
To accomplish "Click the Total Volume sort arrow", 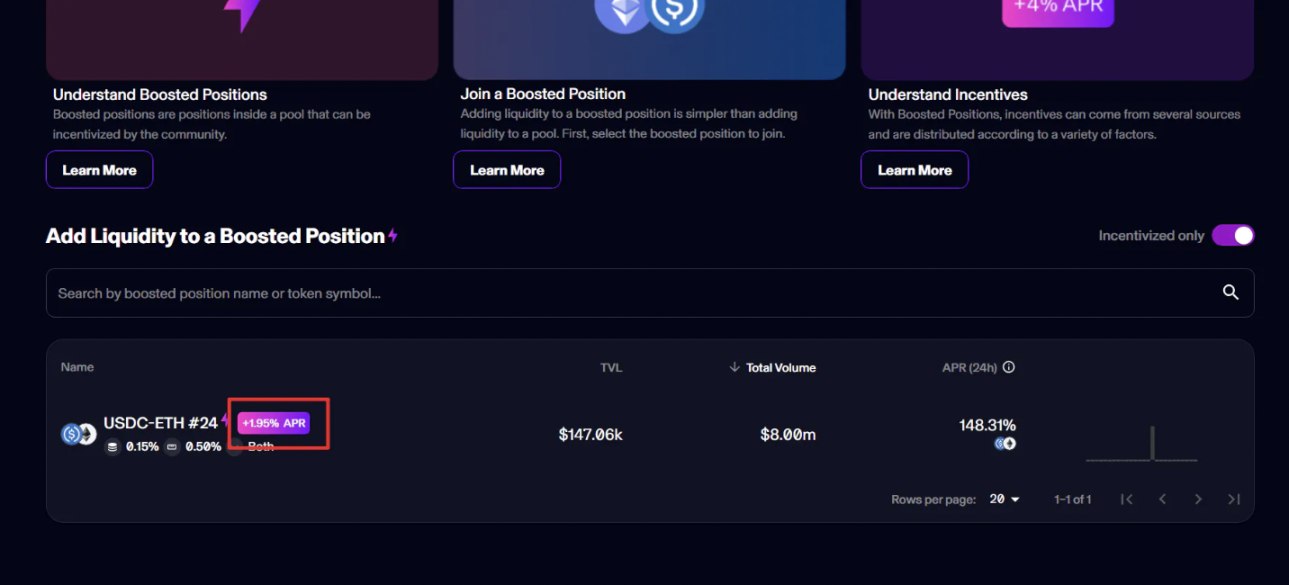I will (735, 368).
